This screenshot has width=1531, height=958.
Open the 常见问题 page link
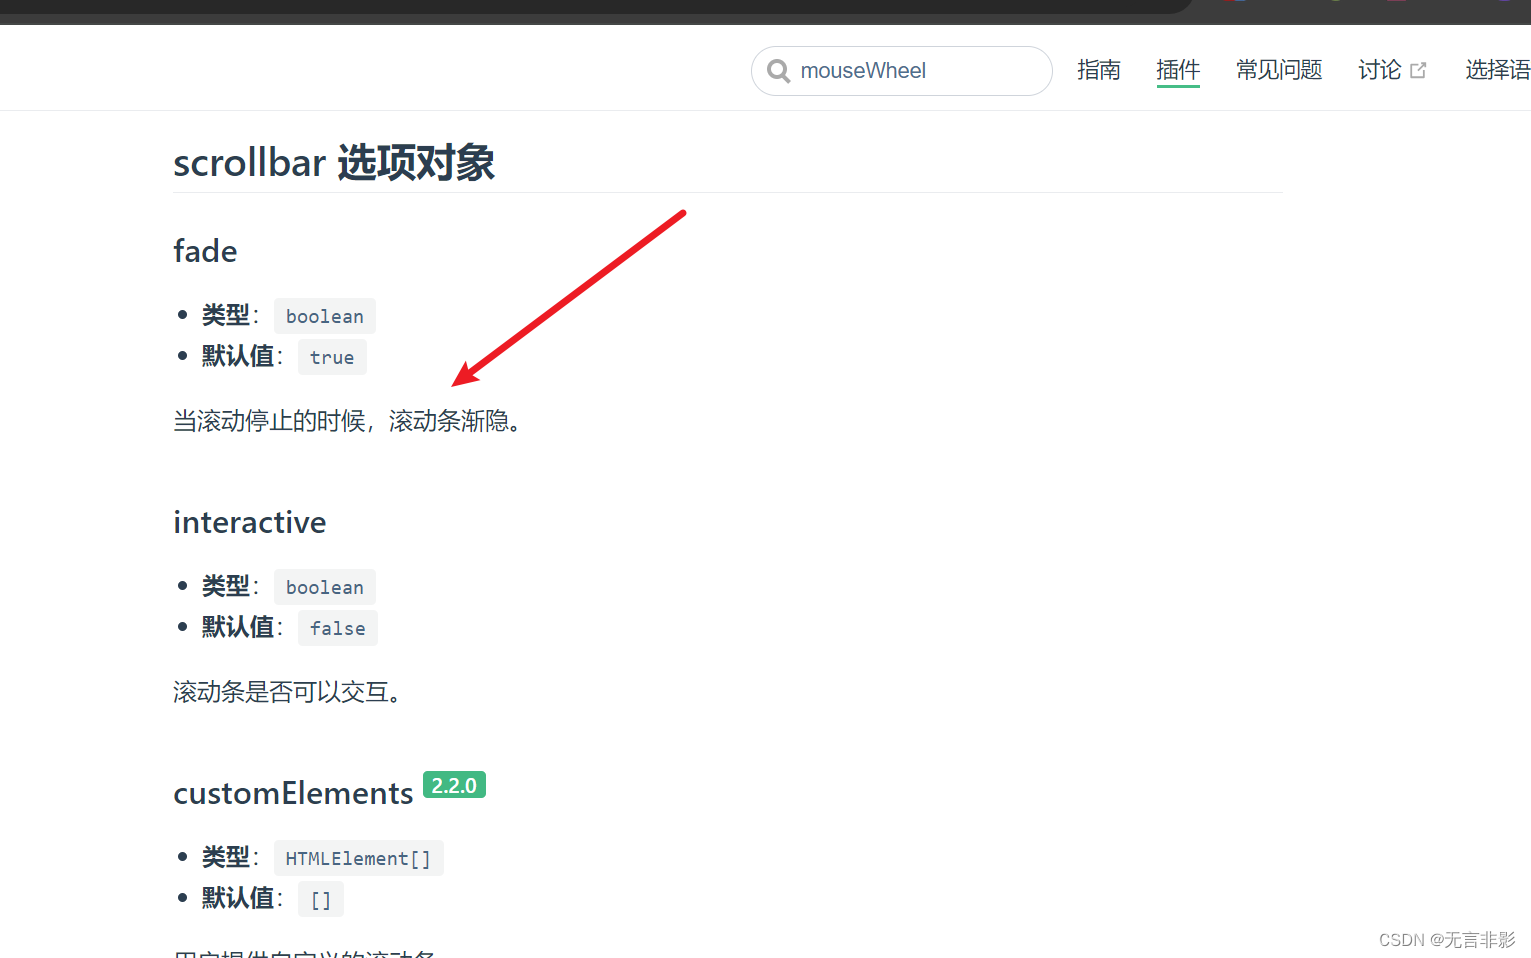[x=1278, y=69]
